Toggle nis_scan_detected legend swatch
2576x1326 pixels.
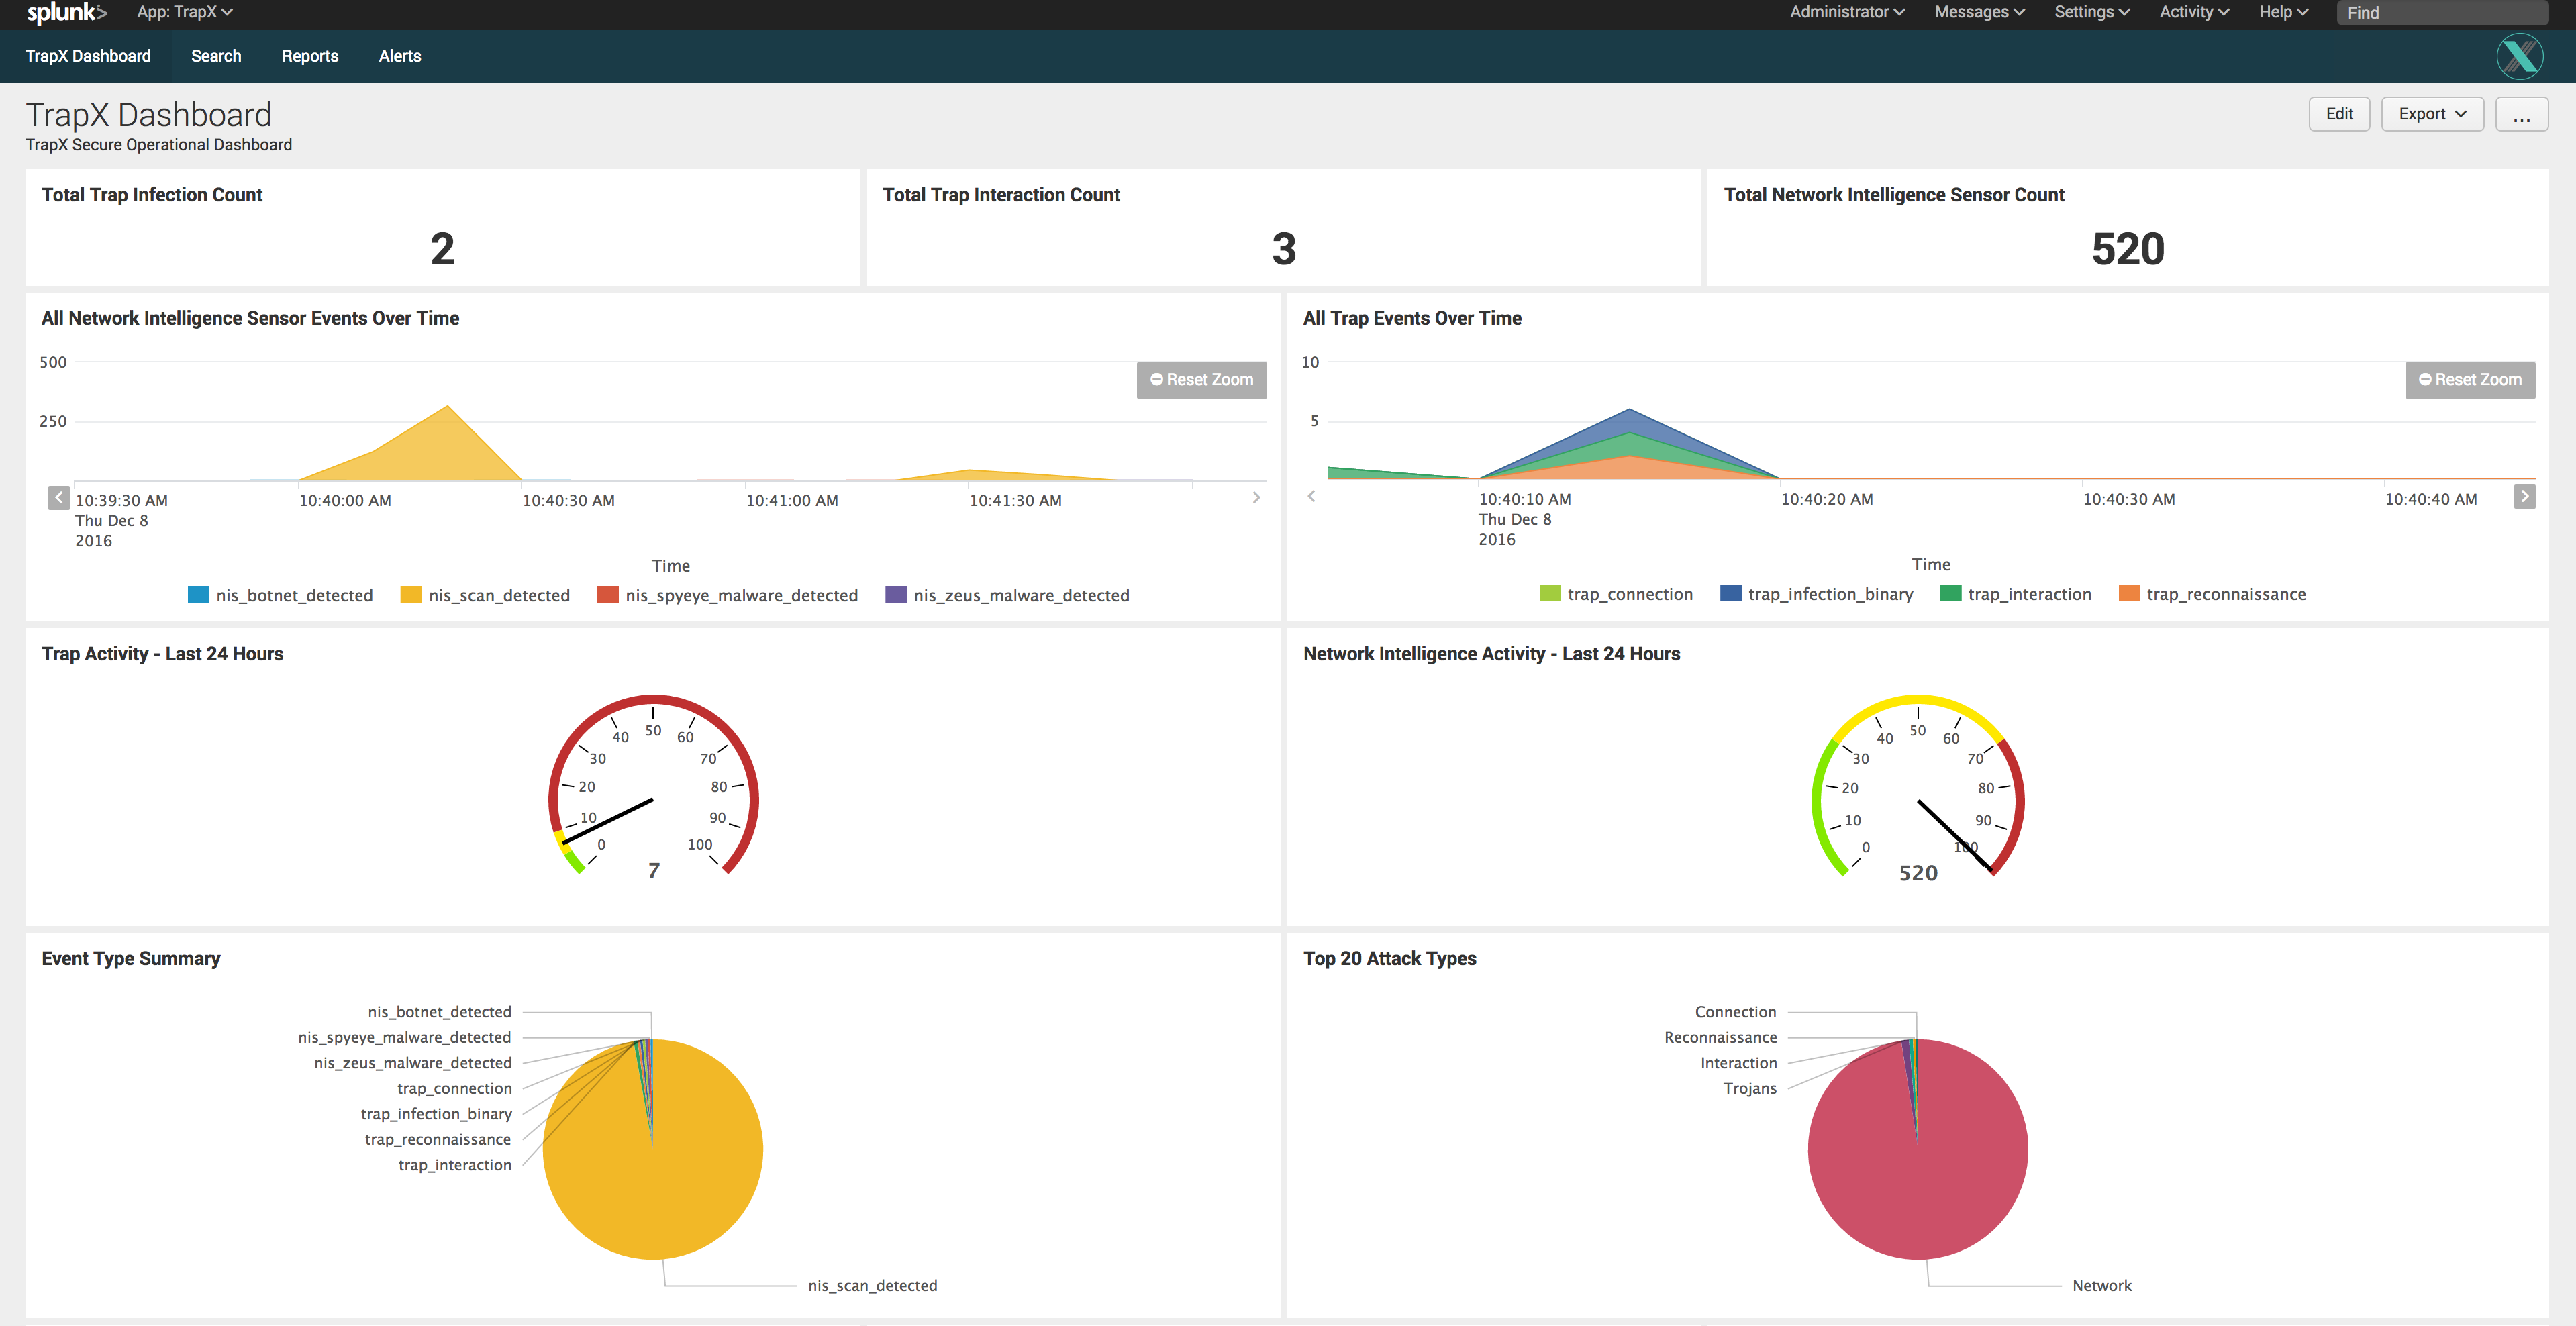pos(411,595)
